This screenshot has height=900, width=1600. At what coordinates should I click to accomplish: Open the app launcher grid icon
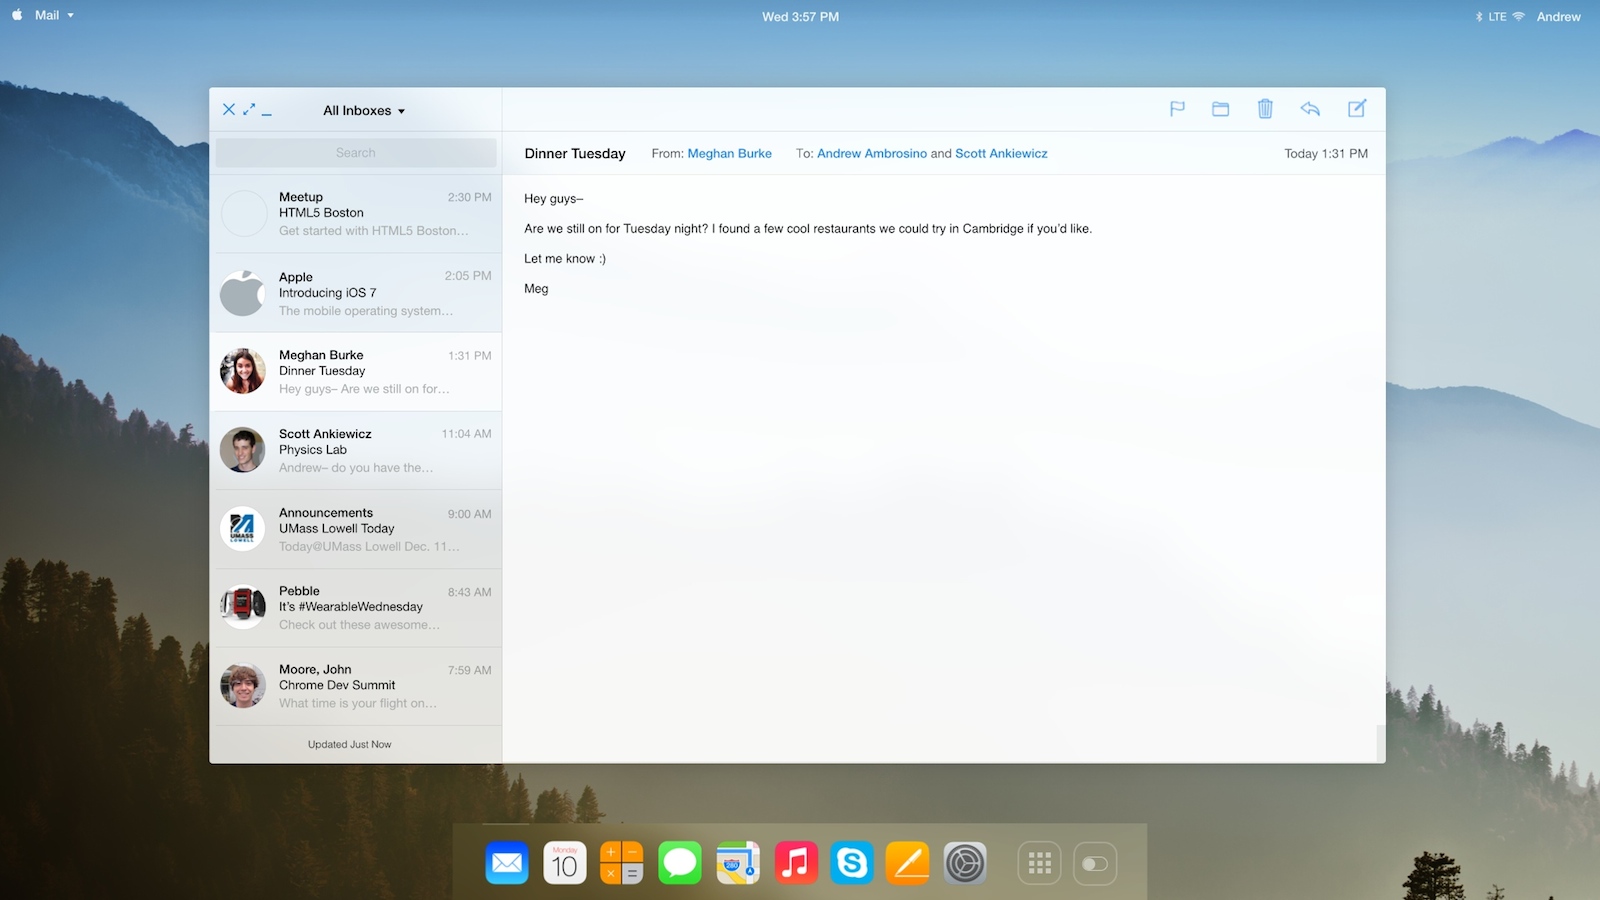pos(1039,861)
